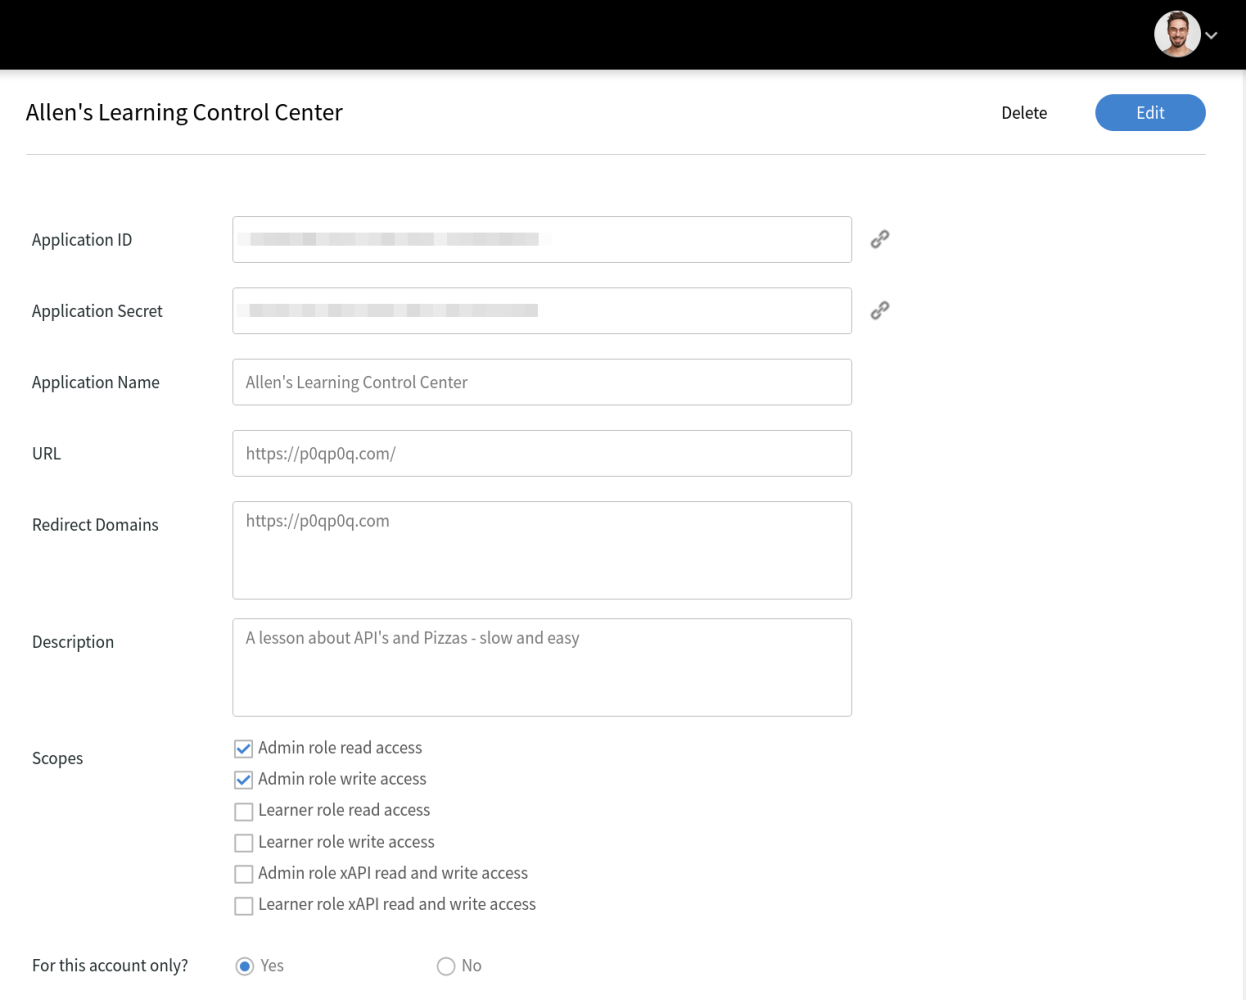Select Yes for this account only
The width and height of the screenshot is (1246, 1000).
point(245,966)
